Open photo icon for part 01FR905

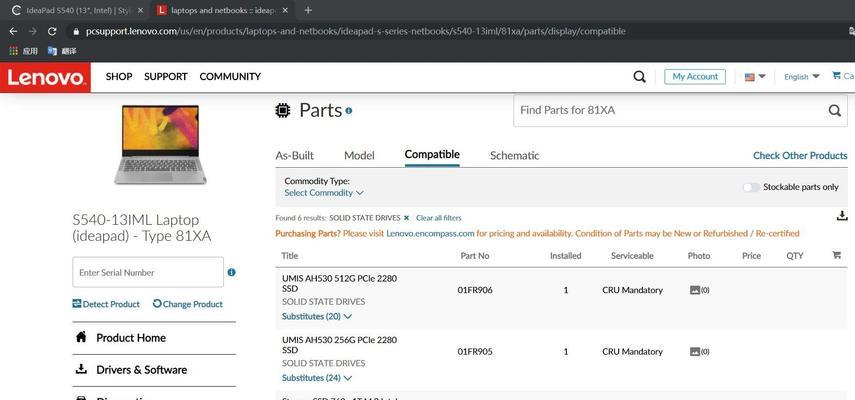(x=695, y=351)
